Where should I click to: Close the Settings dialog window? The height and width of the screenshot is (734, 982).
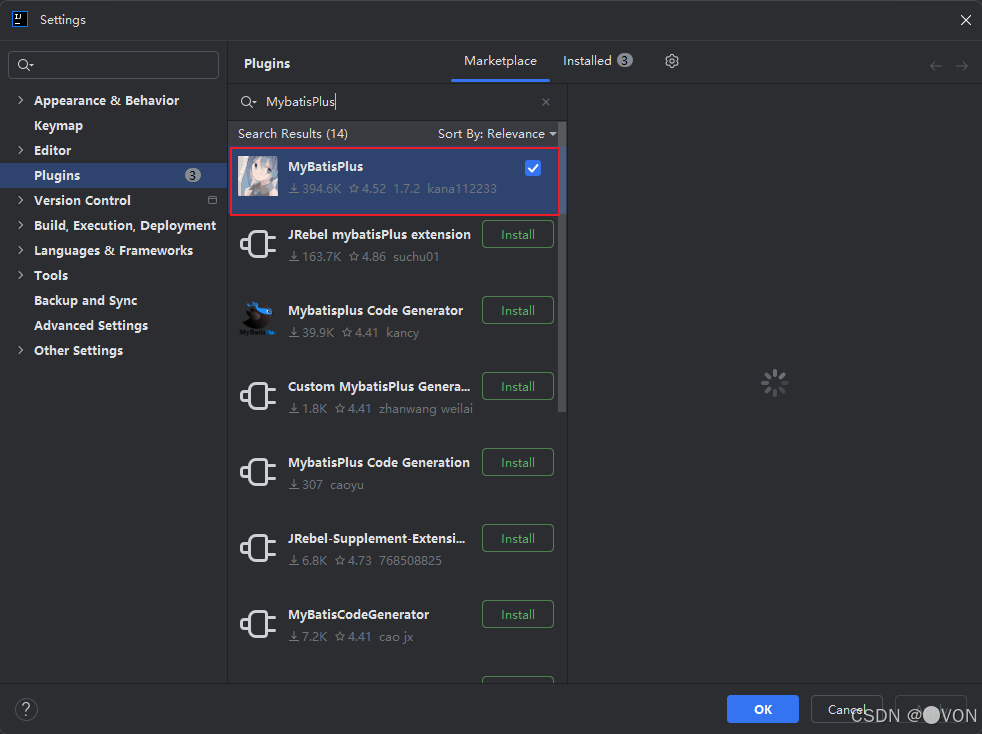click(965, 20)
